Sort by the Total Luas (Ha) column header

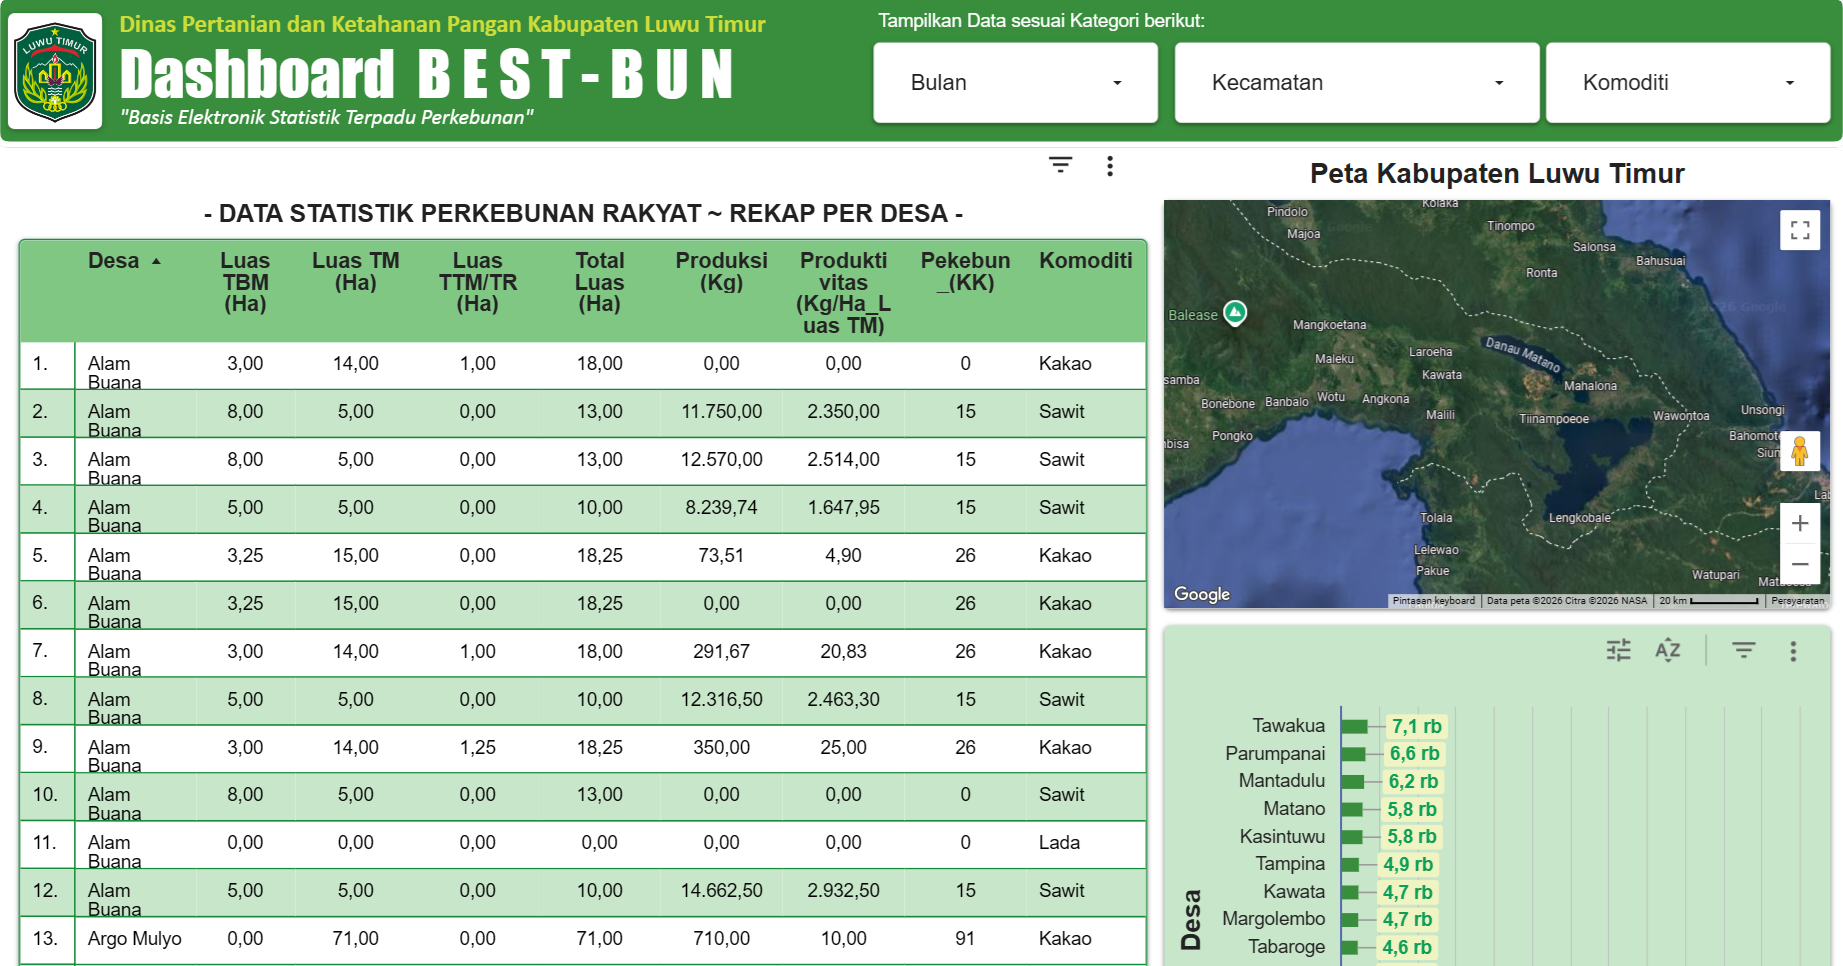point(600,282)
